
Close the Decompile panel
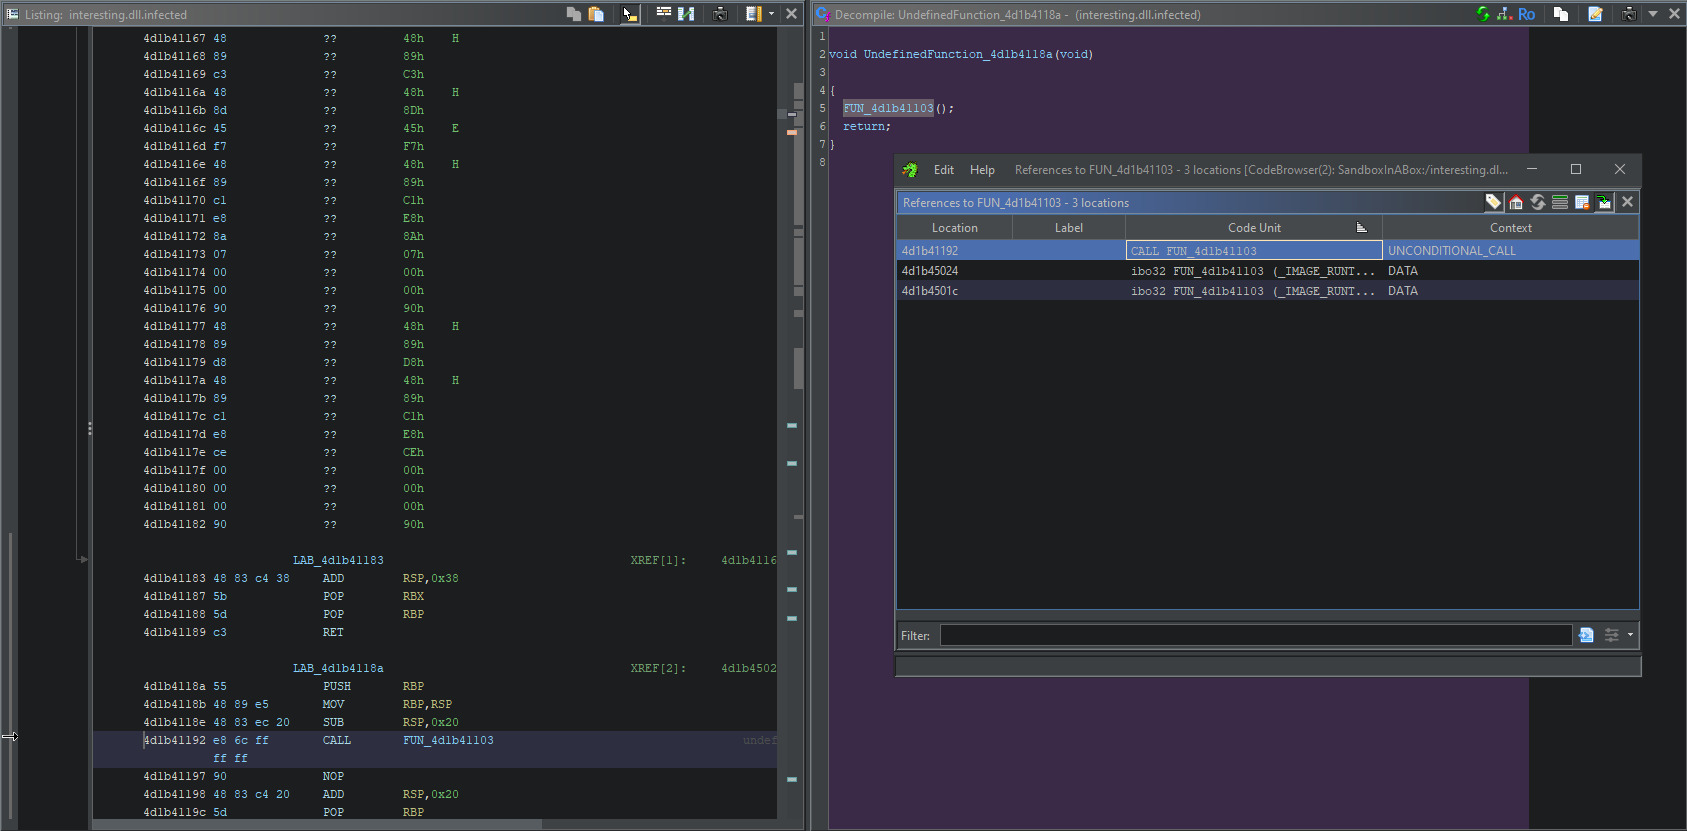[1674, 14]
